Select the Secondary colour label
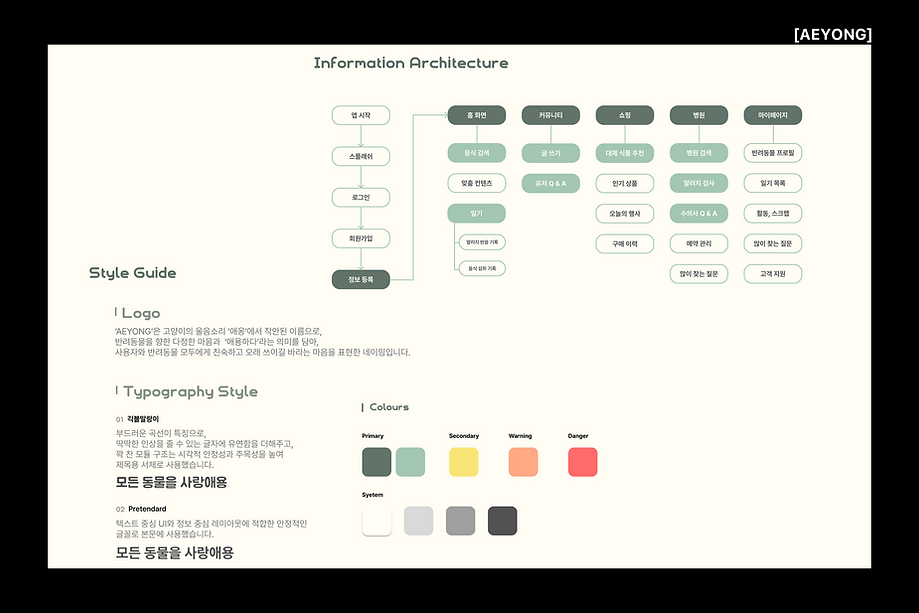Image resolution: width=919 pixels, height=613 pixels. (464, 436)
